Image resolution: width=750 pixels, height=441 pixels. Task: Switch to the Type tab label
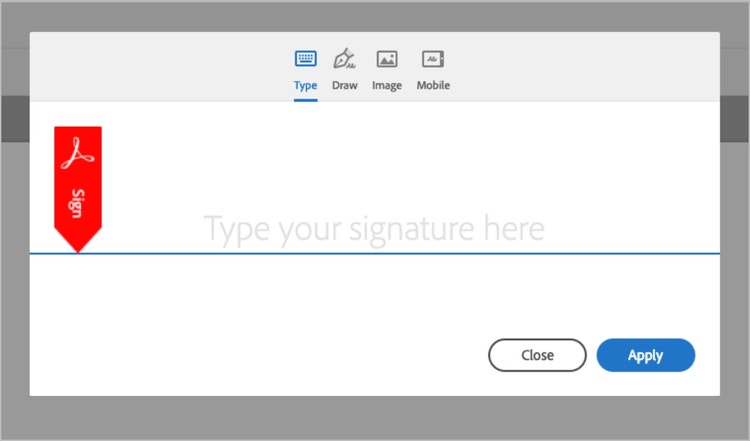pyautogui.click(x=305, y=85)
